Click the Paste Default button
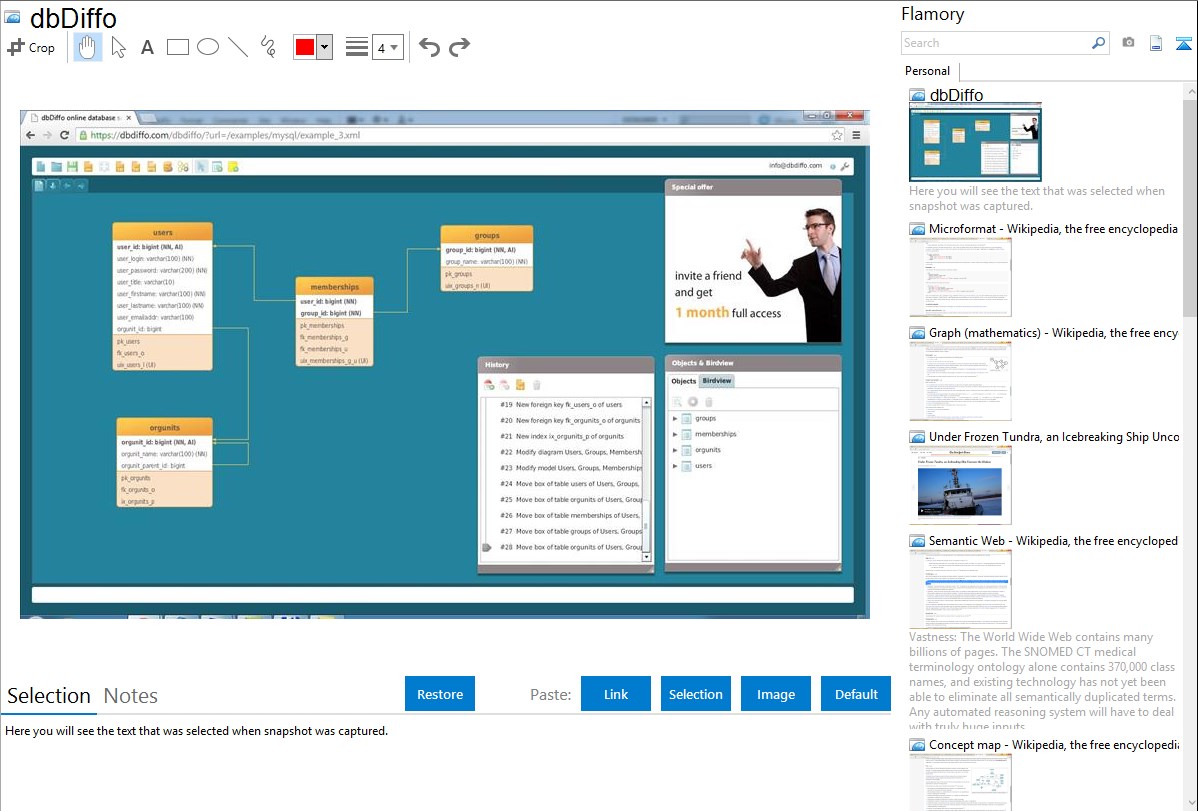Viewport: 1198px width, 811px height. point(856,694)
